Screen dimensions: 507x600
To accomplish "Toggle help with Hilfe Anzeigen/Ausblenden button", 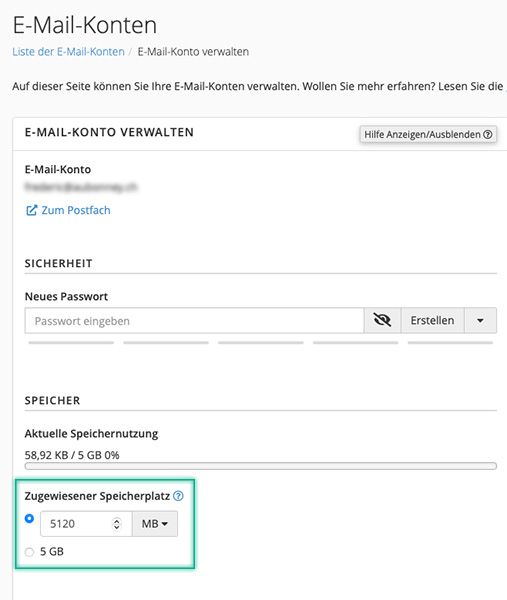I will click(x=428, y=134).
